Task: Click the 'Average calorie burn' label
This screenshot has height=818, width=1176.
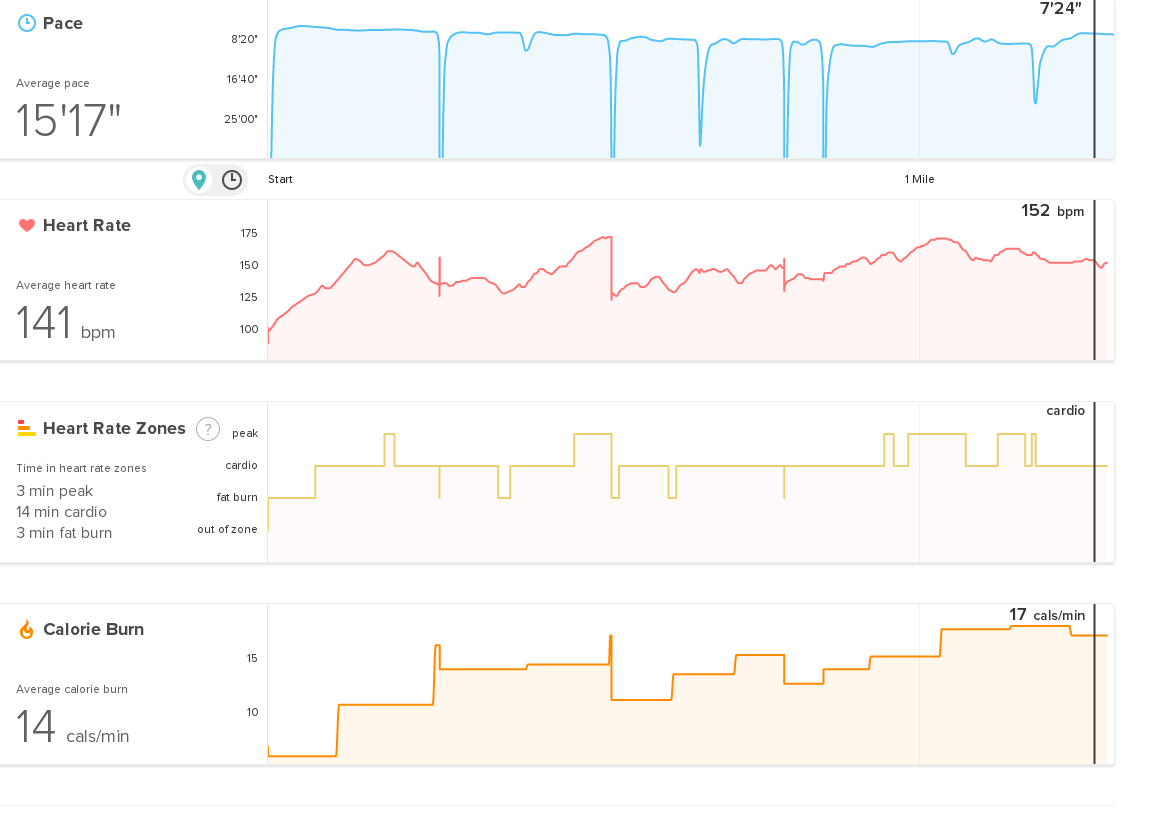Action: click(x=72, y=689)
